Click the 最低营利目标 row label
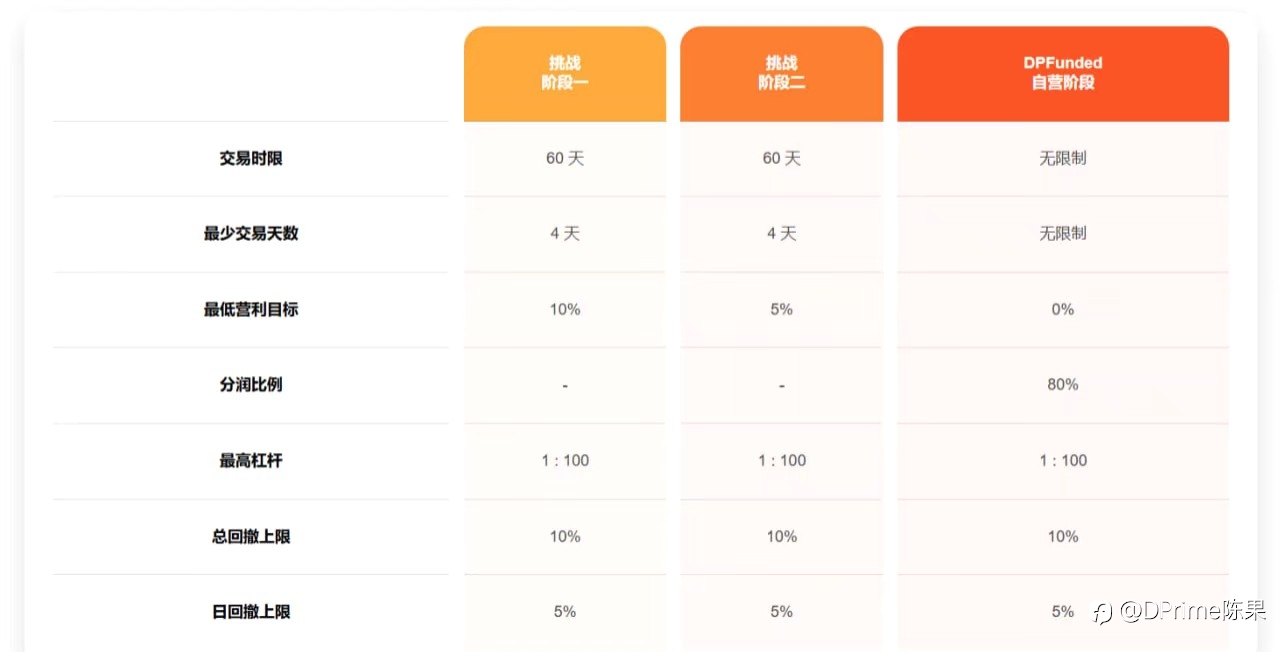Screen dimensions: 1280x652 (251, 309)
